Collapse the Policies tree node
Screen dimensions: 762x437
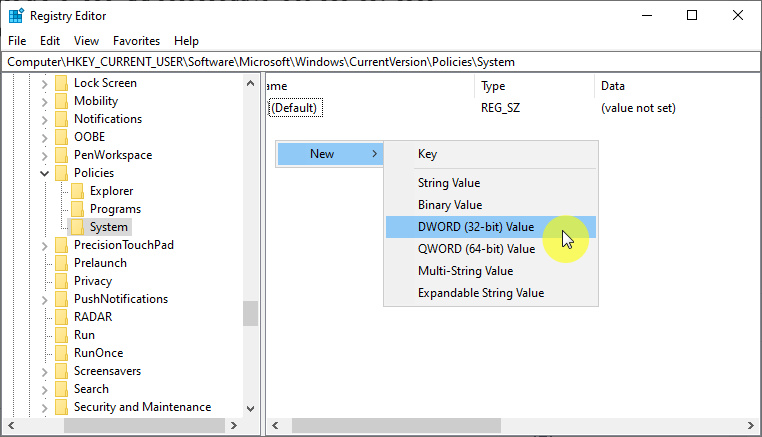pos(45,173)
